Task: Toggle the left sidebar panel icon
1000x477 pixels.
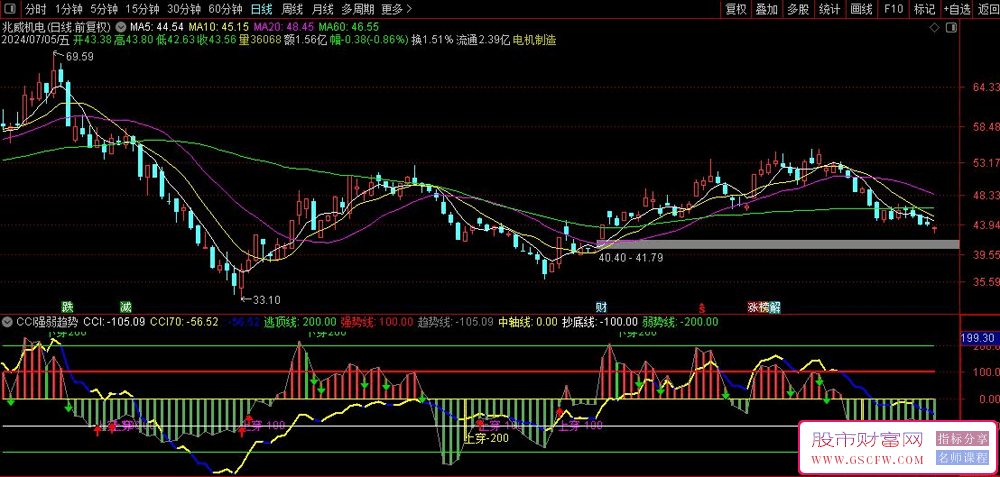Action: coord(10,9)
